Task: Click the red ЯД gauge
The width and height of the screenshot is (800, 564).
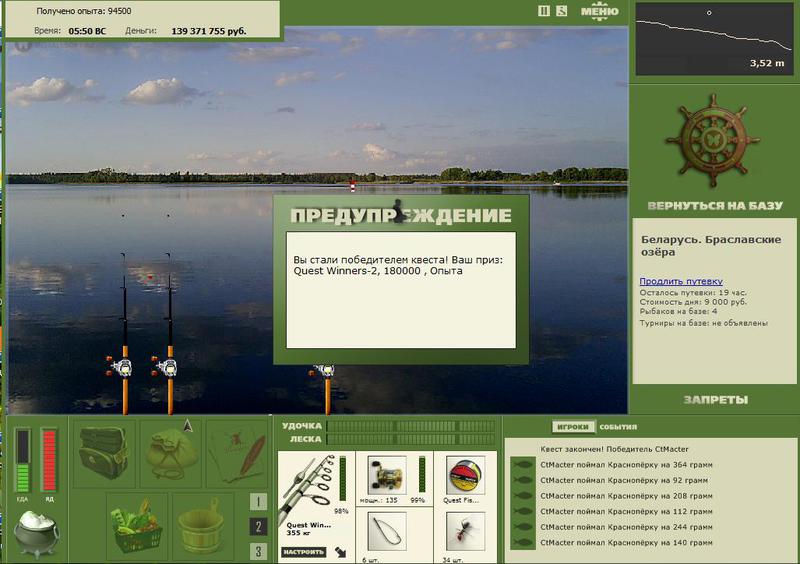Action: pos(49,461)
